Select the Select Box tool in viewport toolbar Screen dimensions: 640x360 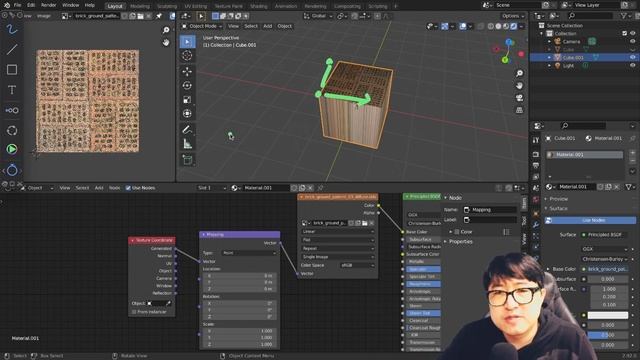187,42
